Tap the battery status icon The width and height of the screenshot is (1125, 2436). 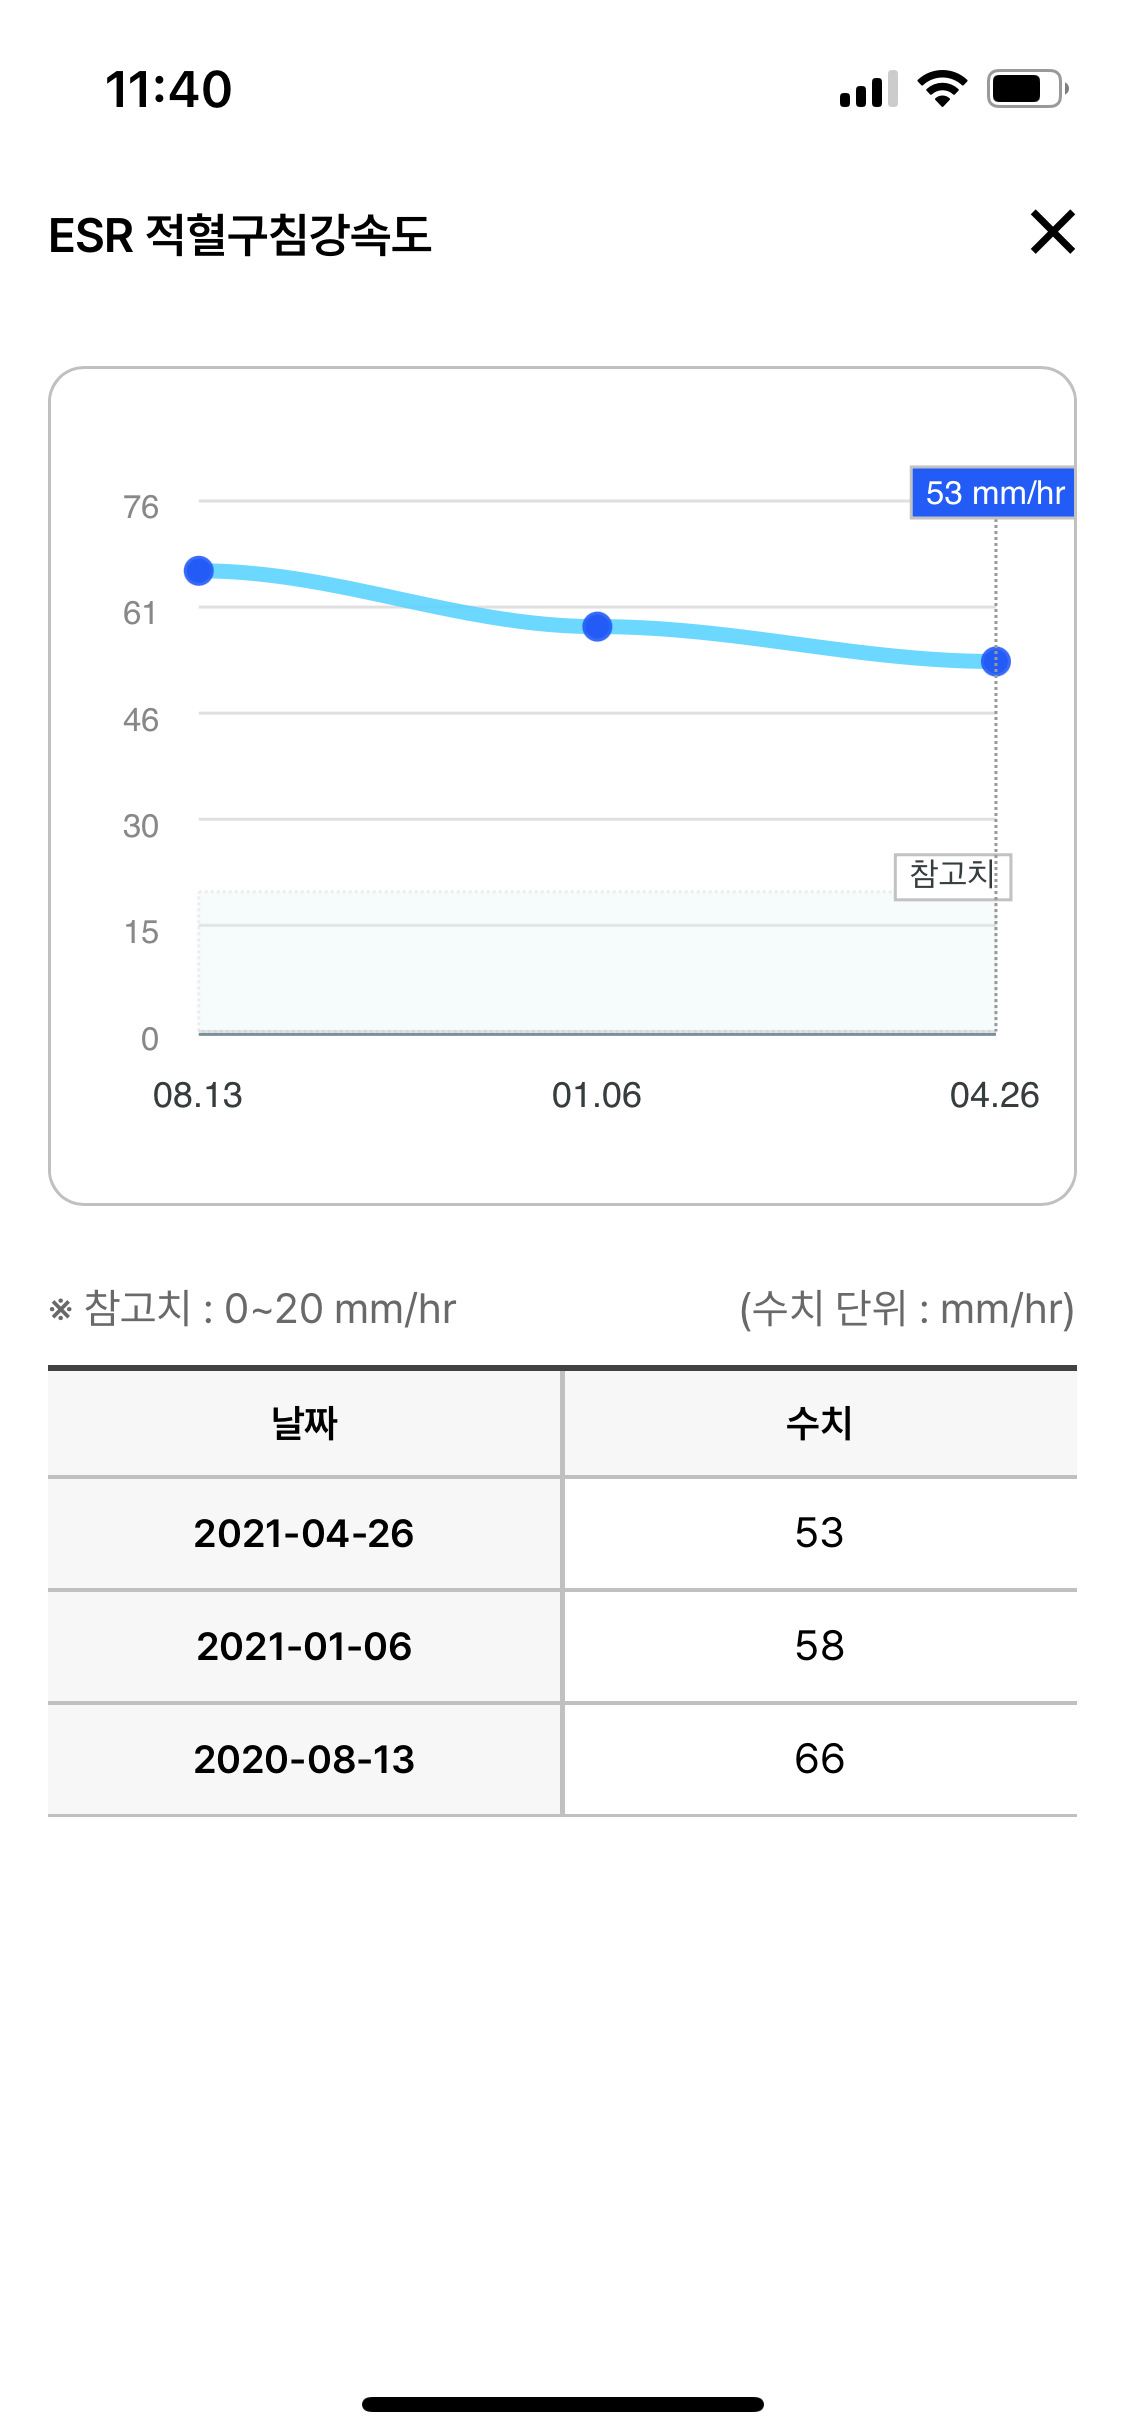(x=1028, y=89)
